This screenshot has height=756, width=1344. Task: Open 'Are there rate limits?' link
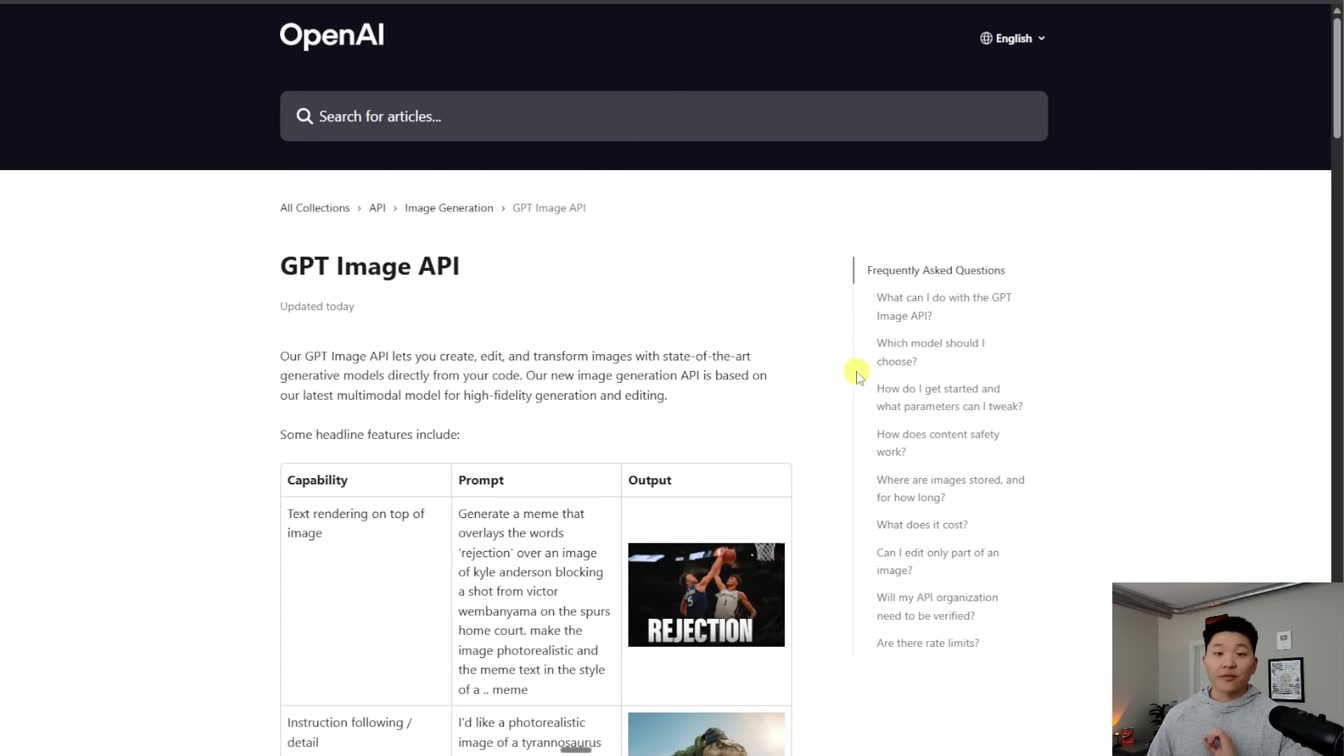928,643
